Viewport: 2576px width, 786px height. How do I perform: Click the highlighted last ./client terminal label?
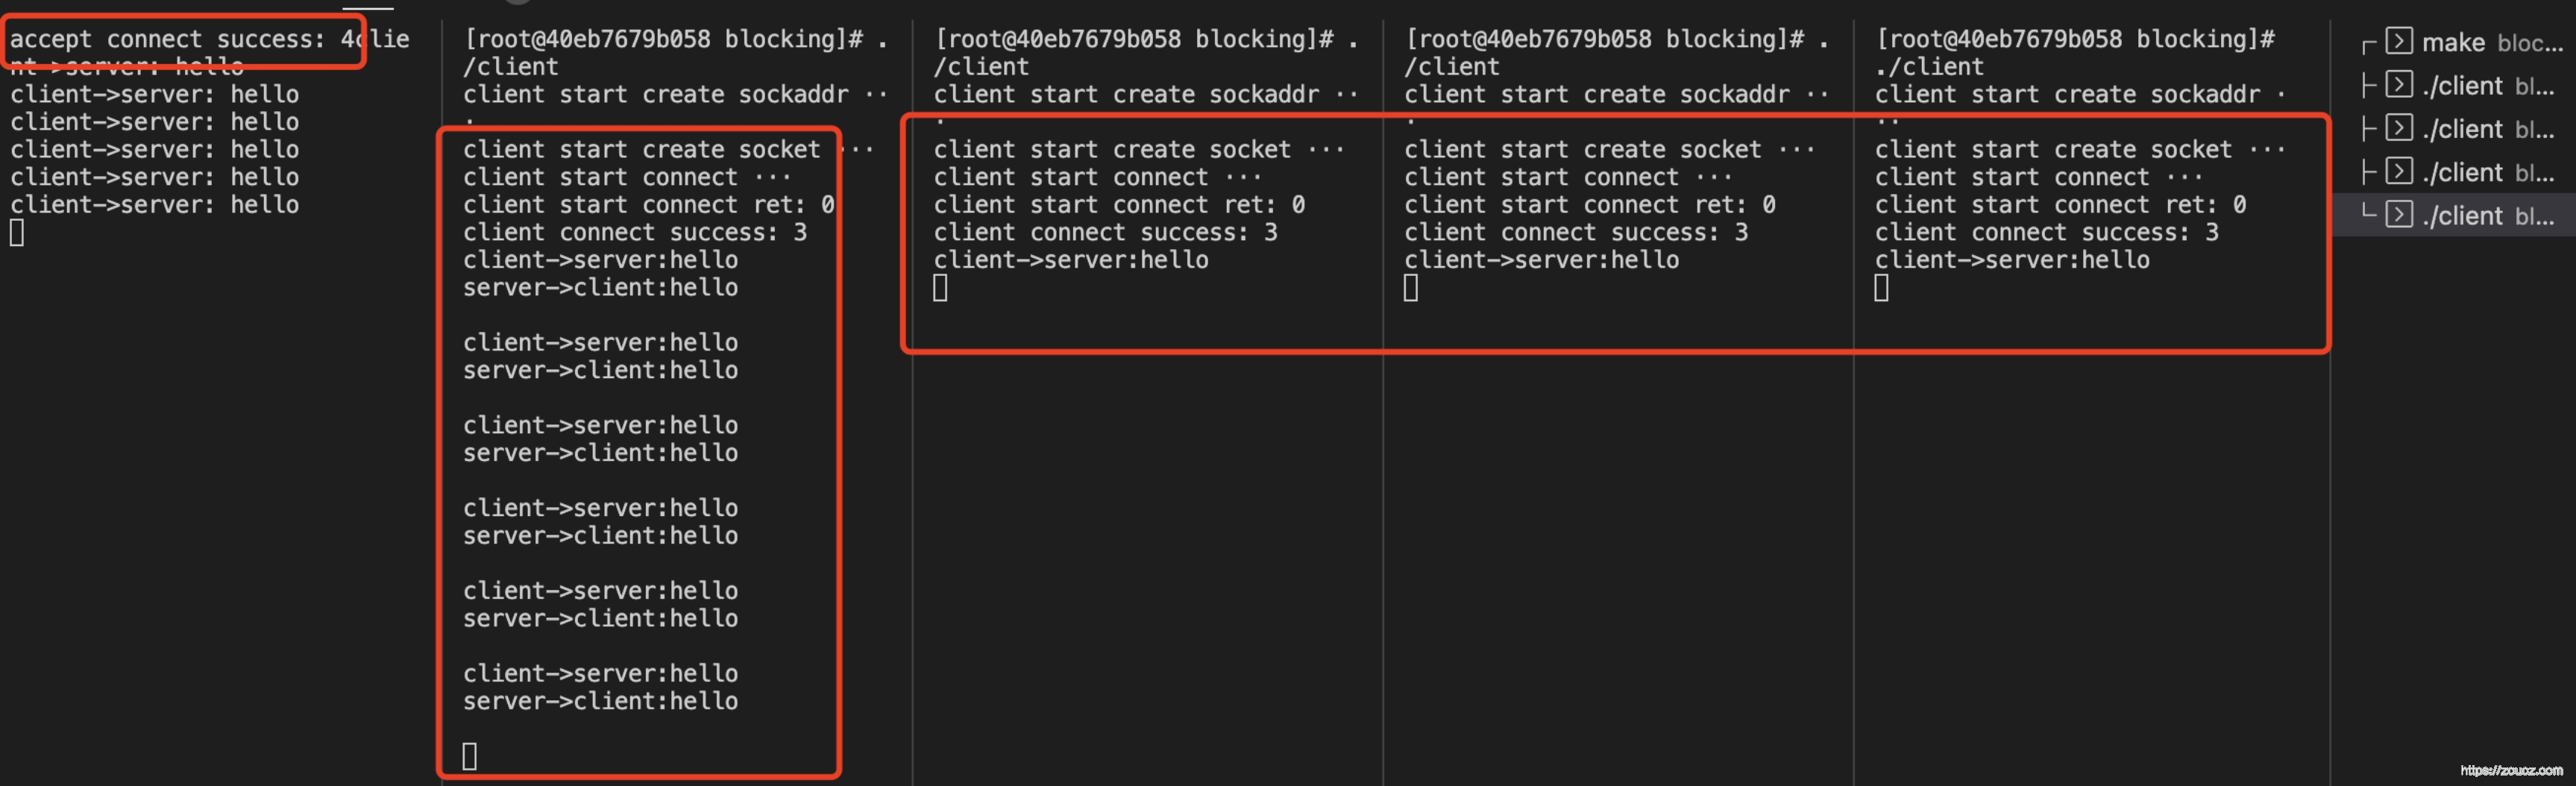tap(2462, 215)
